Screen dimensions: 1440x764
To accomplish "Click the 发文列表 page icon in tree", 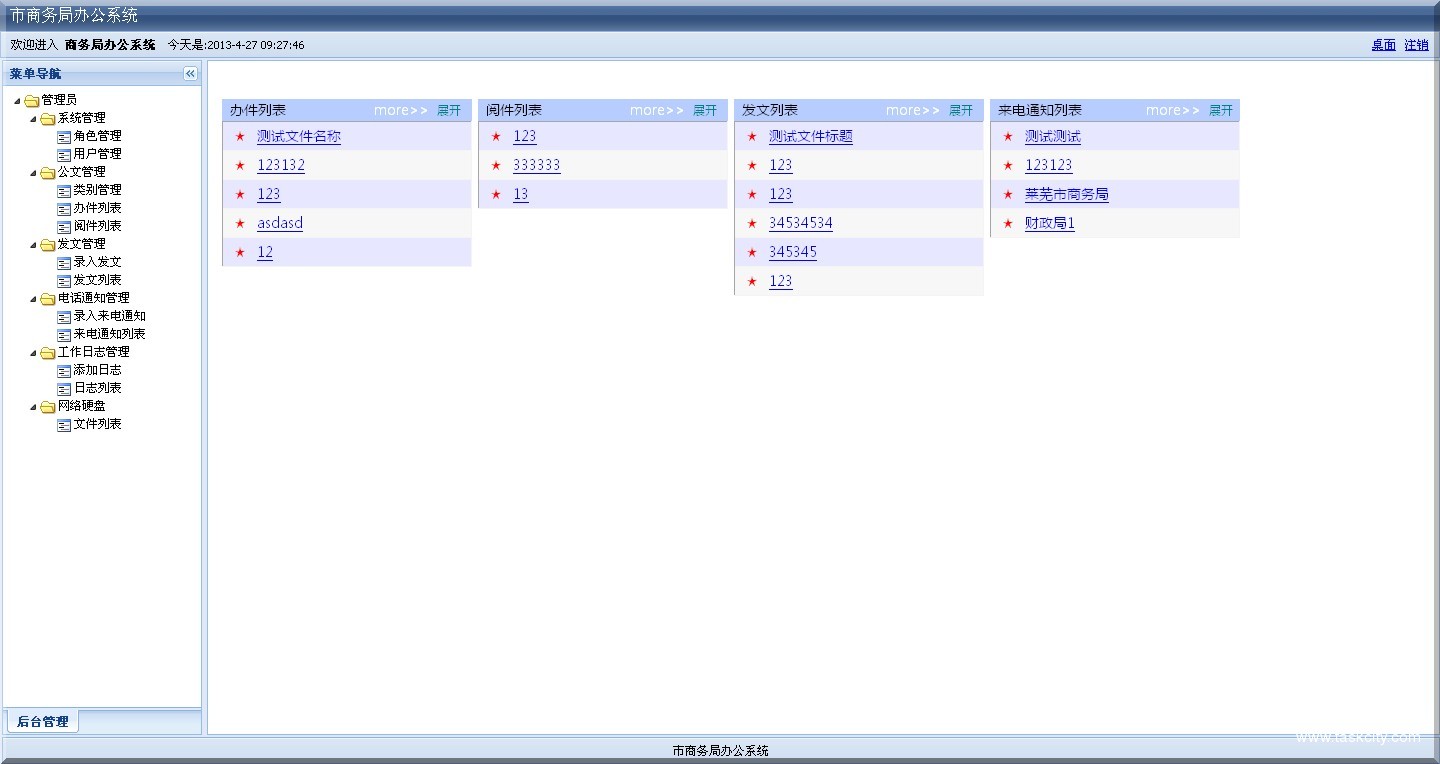I will pos(64,280).
